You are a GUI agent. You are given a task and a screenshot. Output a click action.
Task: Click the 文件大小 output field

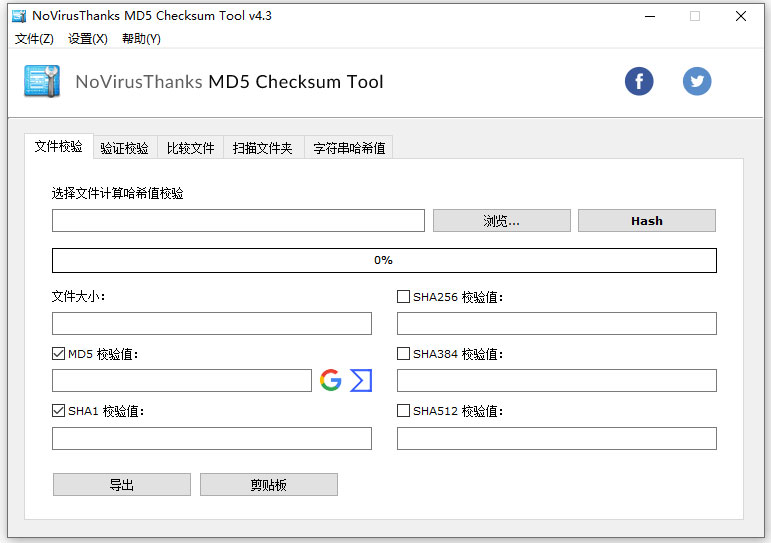coord(211,324)
